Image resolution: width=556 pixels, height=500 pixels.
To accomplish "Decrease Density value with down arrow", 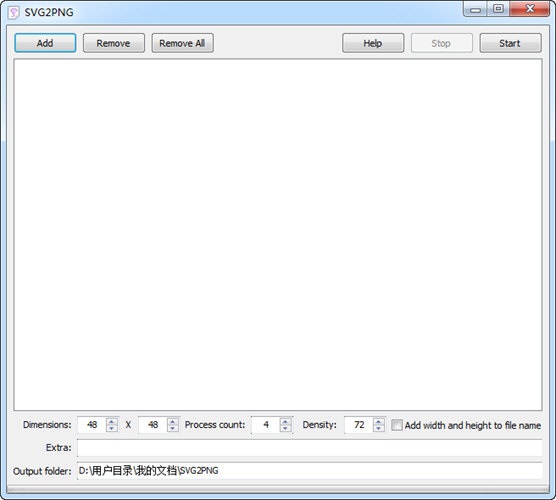I will point(379,428).
